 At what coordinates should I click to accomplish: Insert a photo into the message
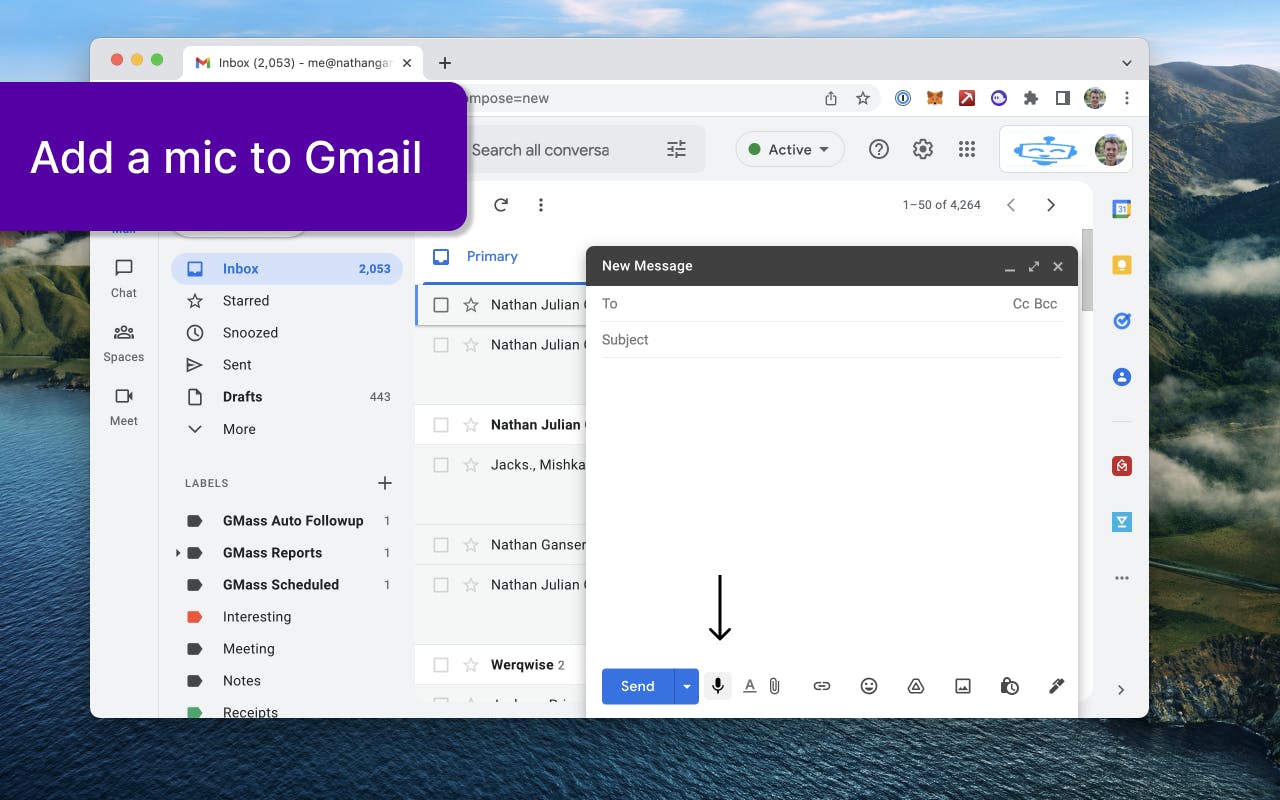963,686
